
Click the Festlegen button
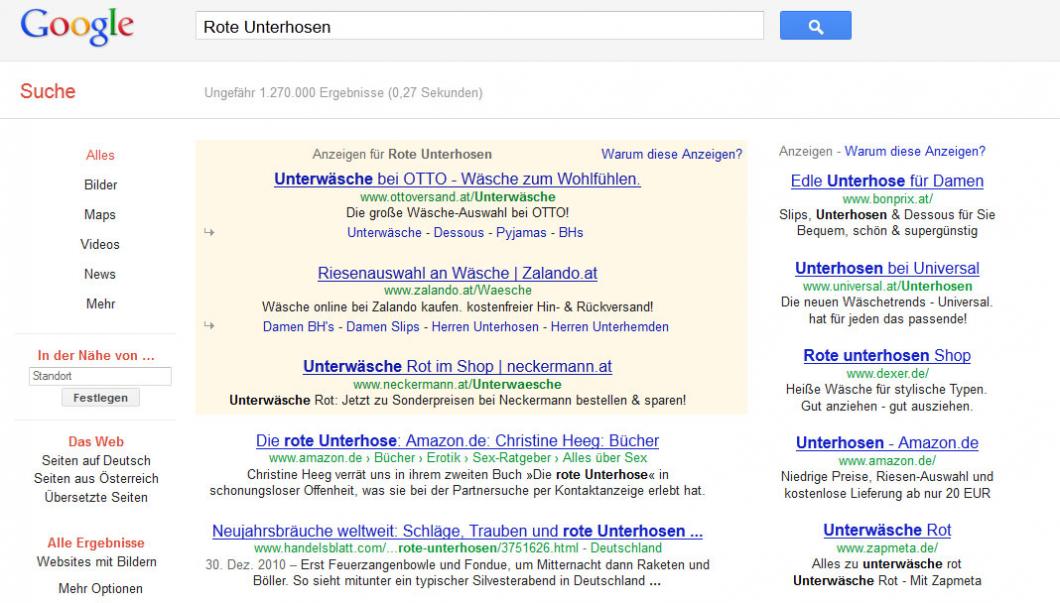[100, 397]
